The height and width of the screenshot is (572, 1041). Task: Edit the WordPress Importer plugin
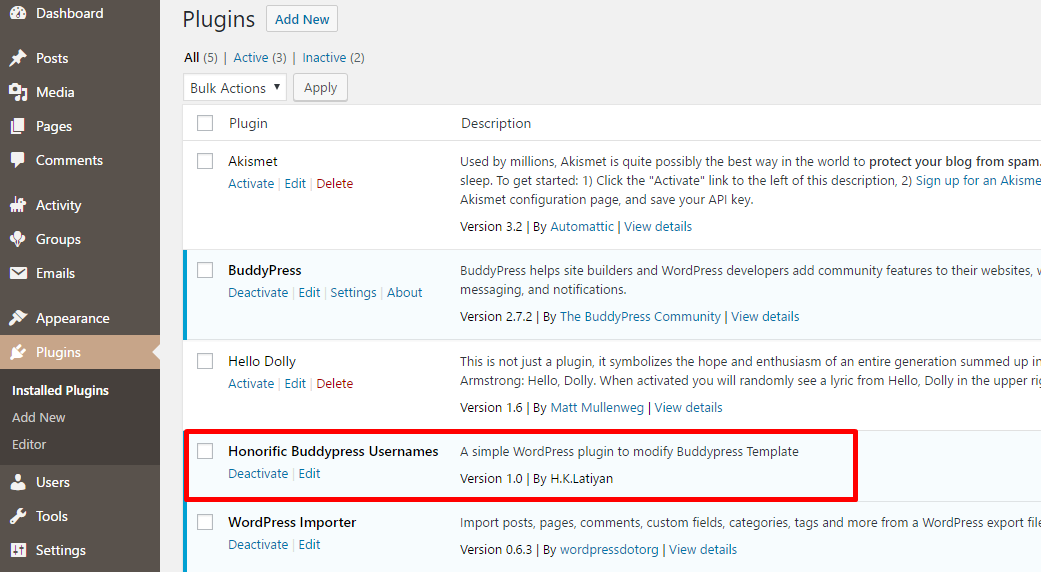point(309,545)
